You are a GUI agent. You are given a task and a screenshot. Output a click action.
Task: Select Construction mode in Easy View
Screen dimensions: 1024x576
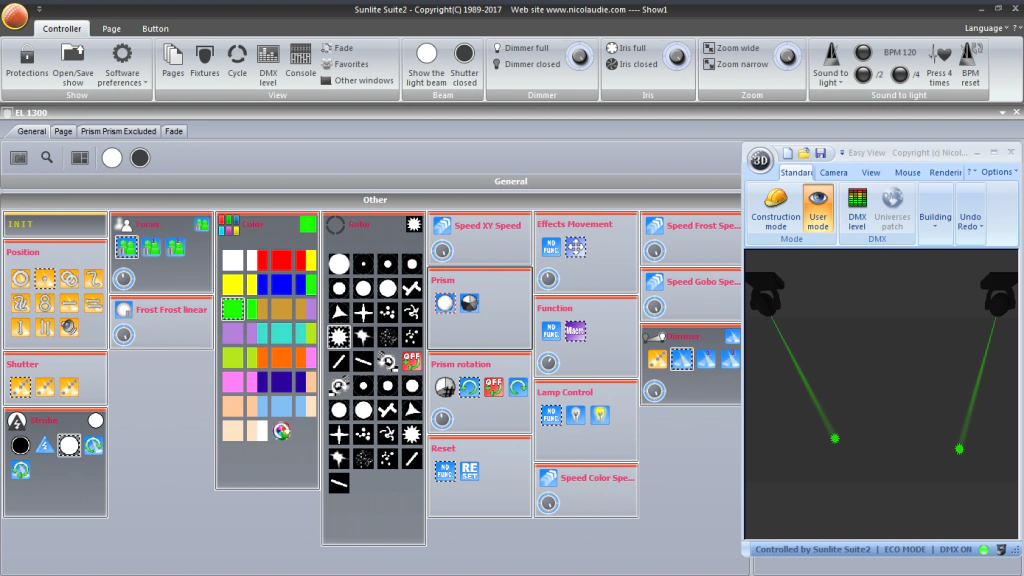(775, 208)
